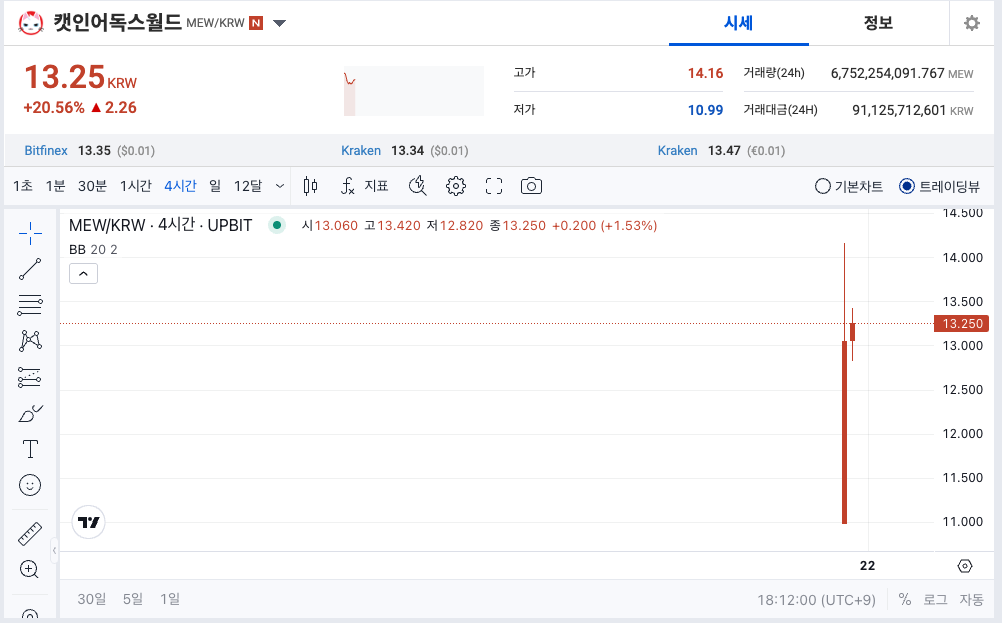Click the low price value 10.99
The height and width of the screenshot is (623, 1002).
click(705, 110)
